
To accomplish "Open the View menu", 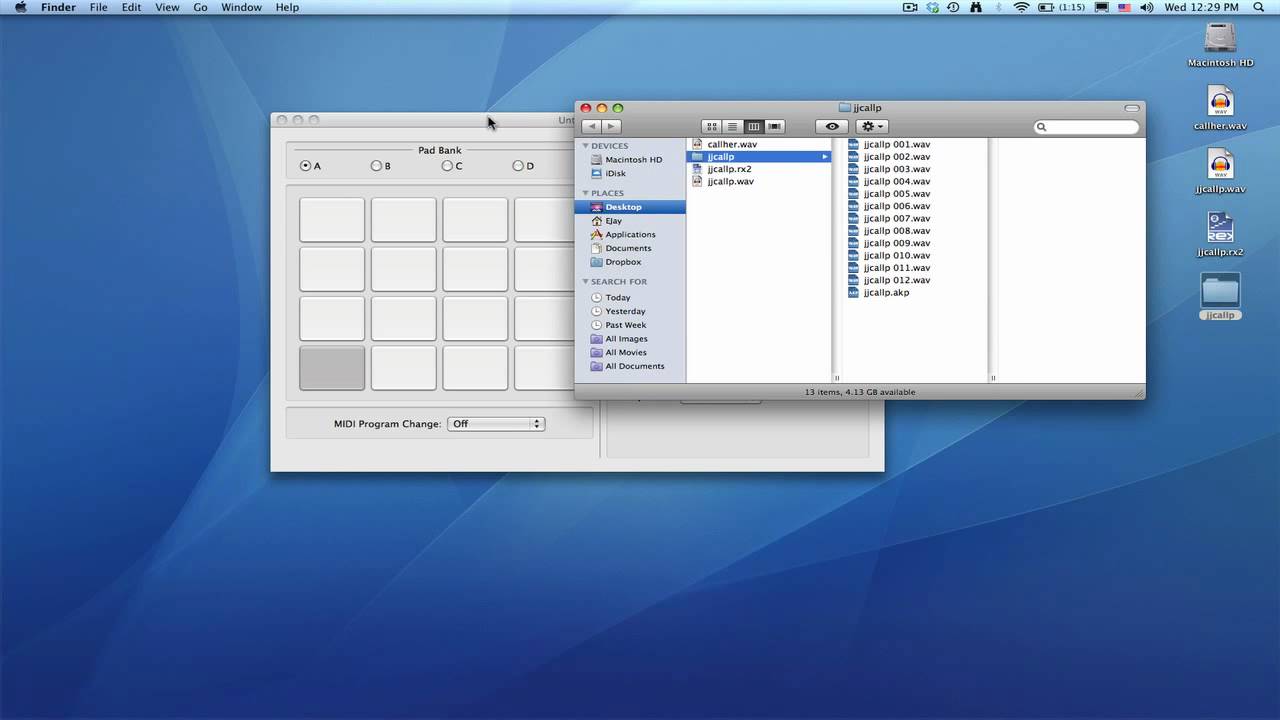I will [167, 7].
